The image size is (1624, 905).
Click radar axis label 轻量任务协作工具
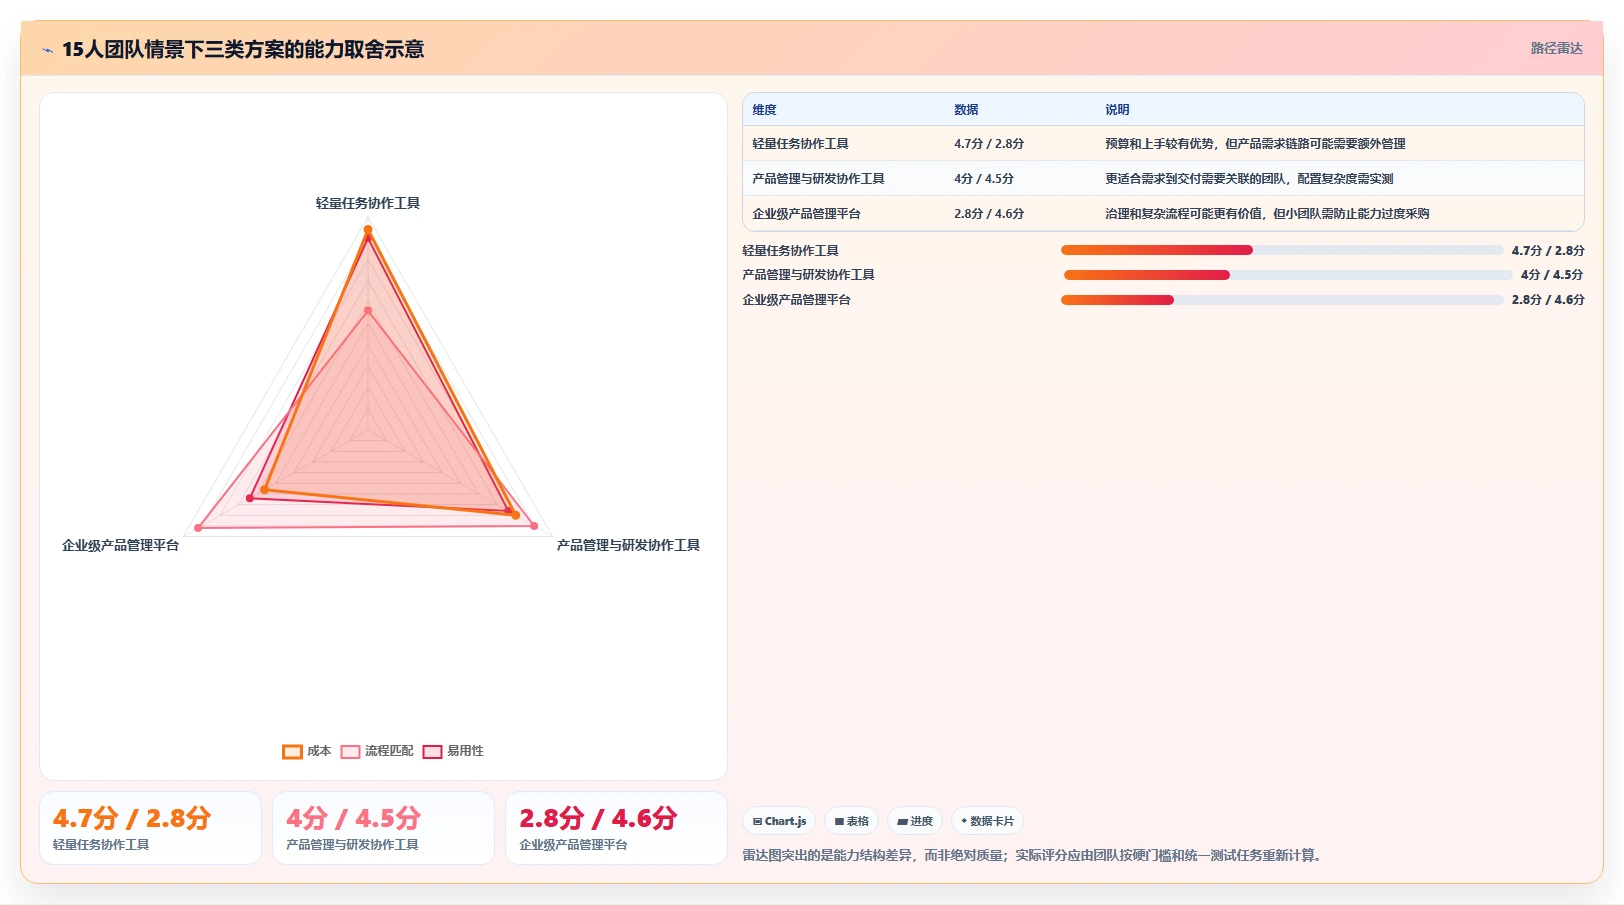tap(368, 203)
